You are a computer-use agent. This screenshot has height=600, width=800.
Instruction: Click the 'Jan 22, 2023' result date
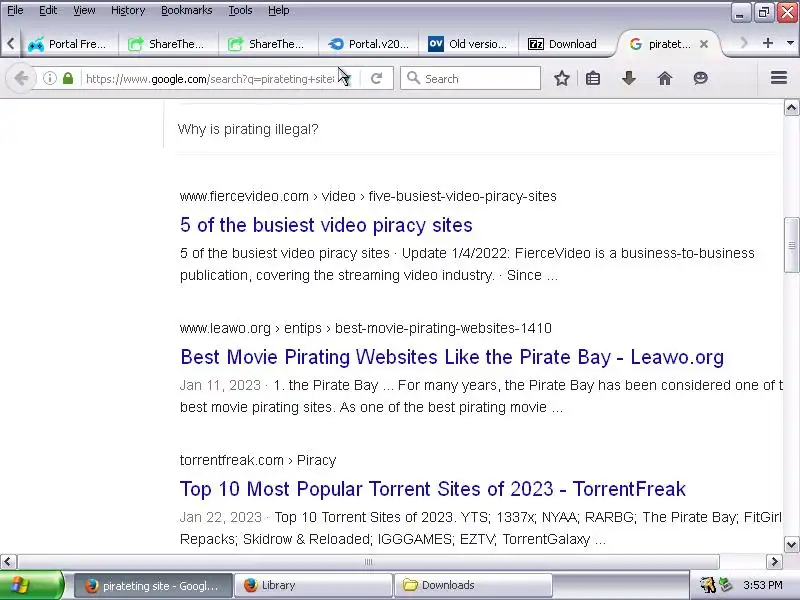pos(220,517)
